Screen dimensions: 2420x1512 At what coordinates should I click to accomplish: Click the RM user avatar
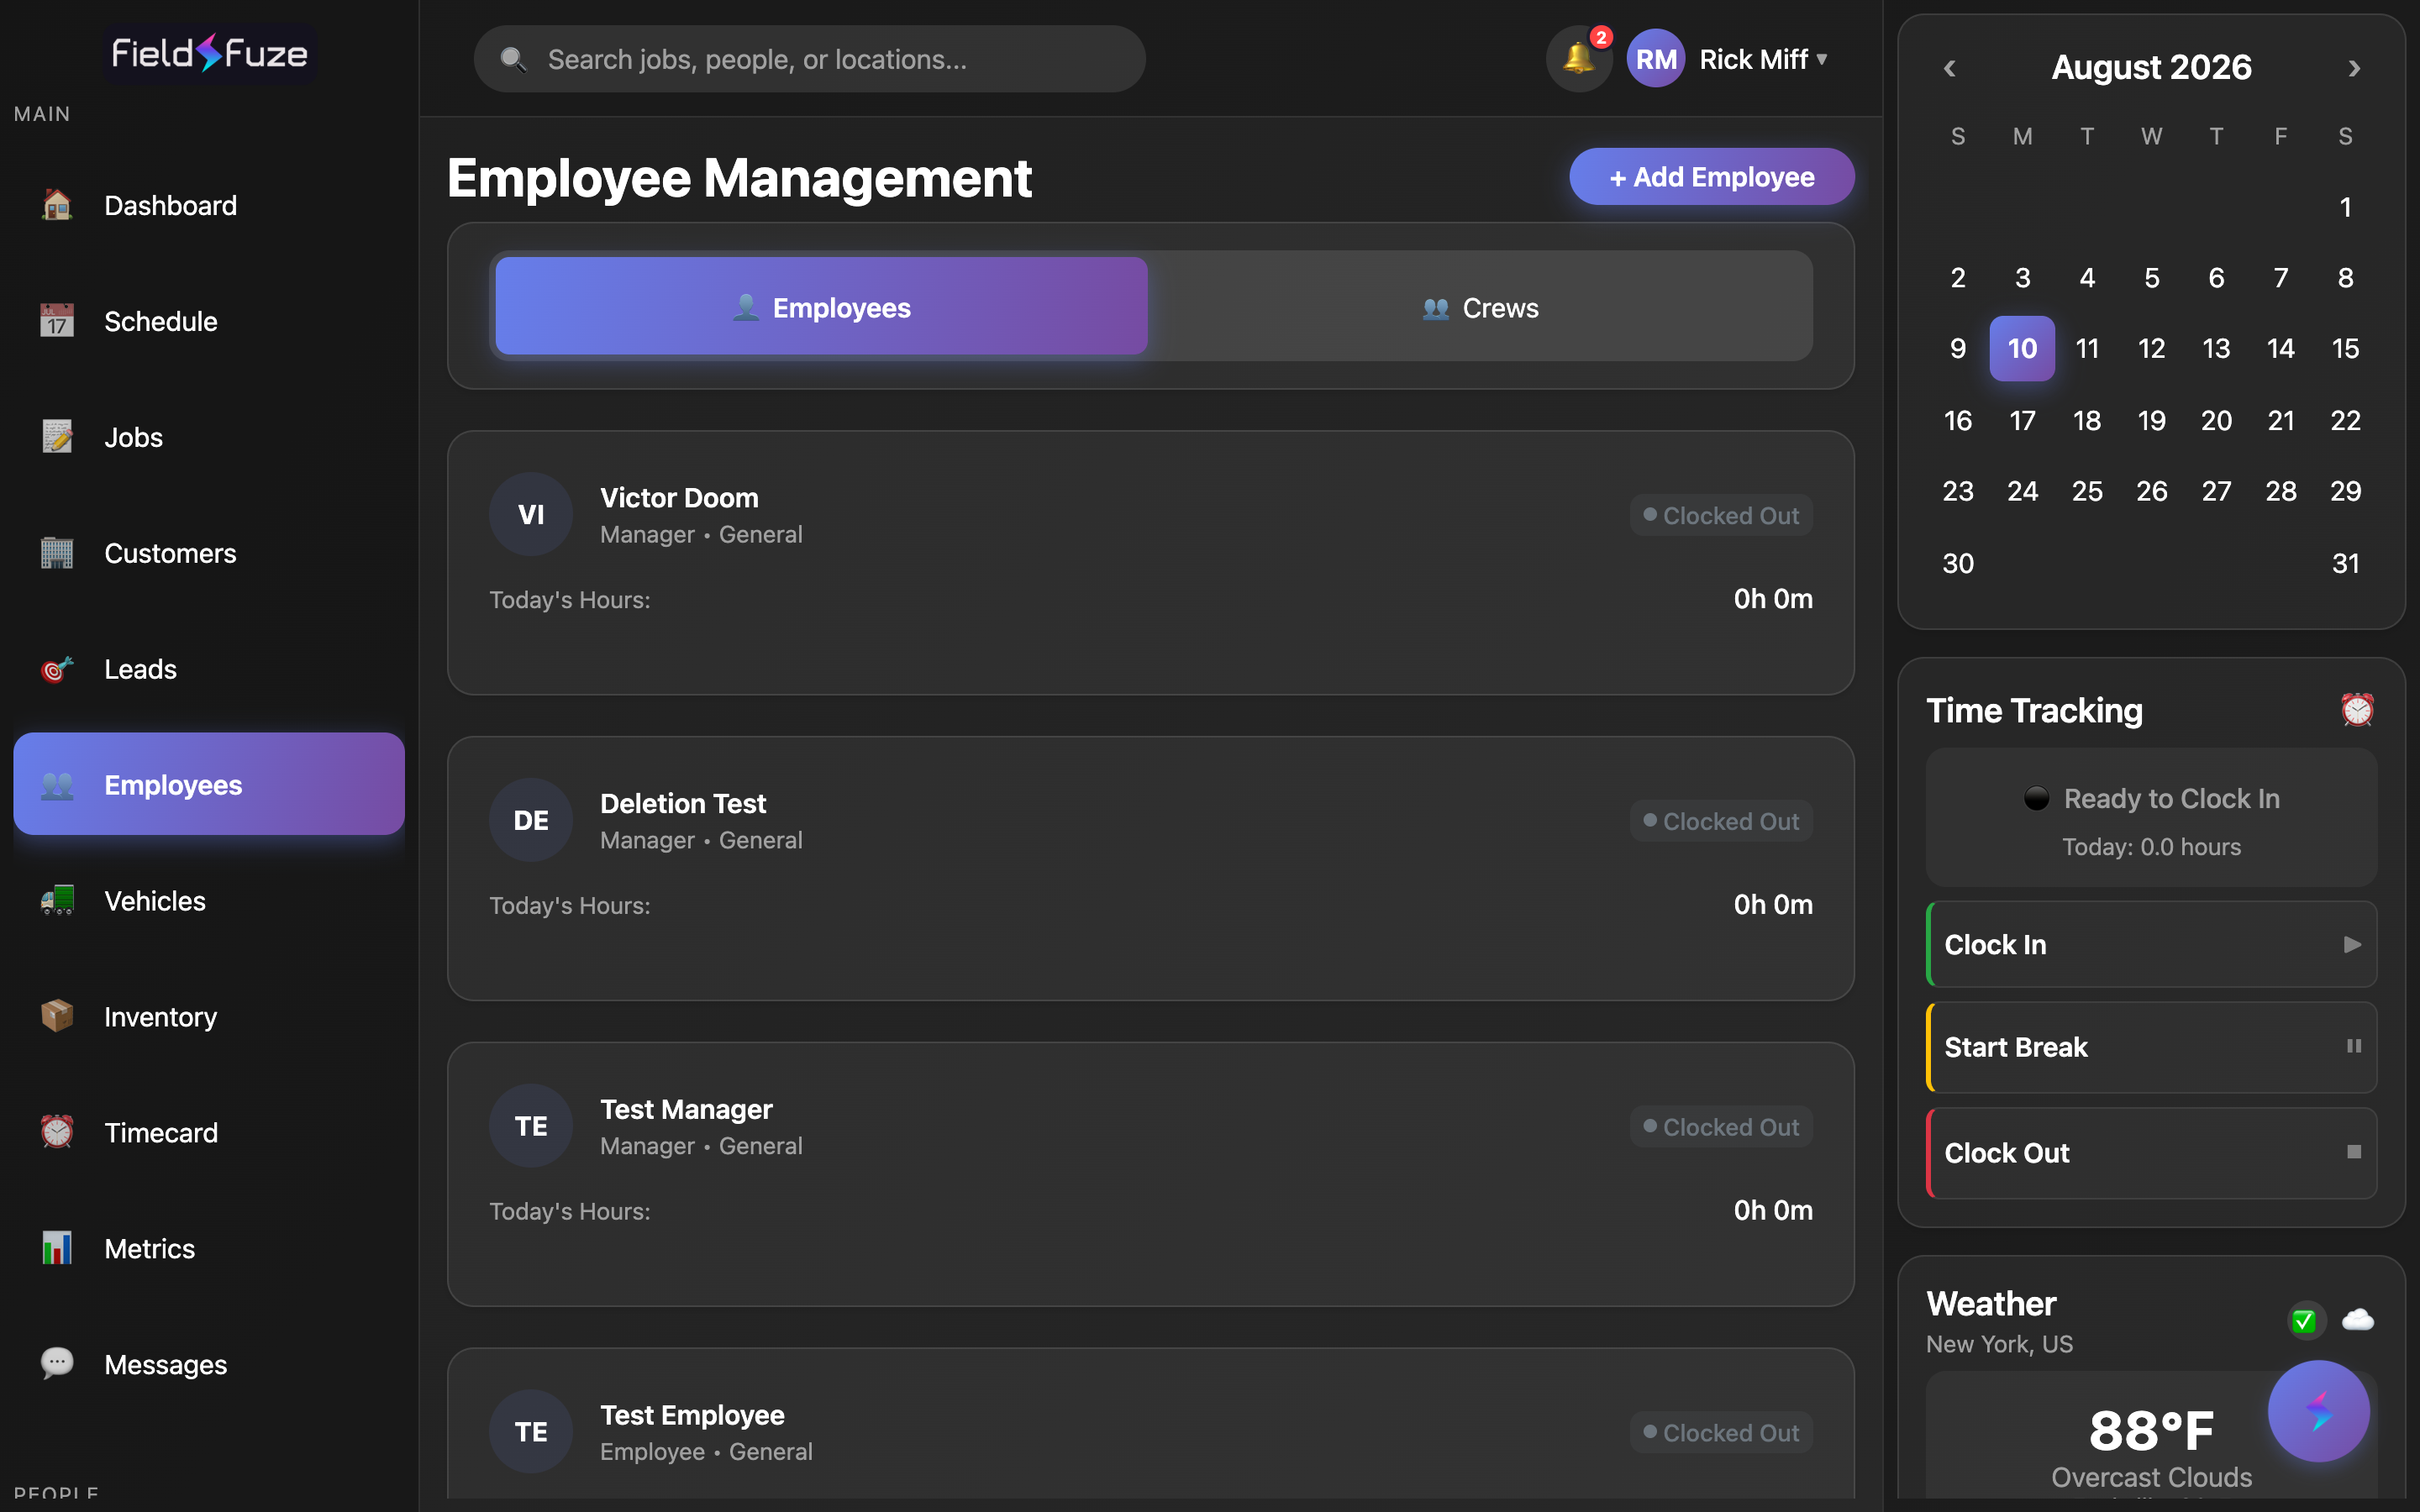coord(1656,59)
